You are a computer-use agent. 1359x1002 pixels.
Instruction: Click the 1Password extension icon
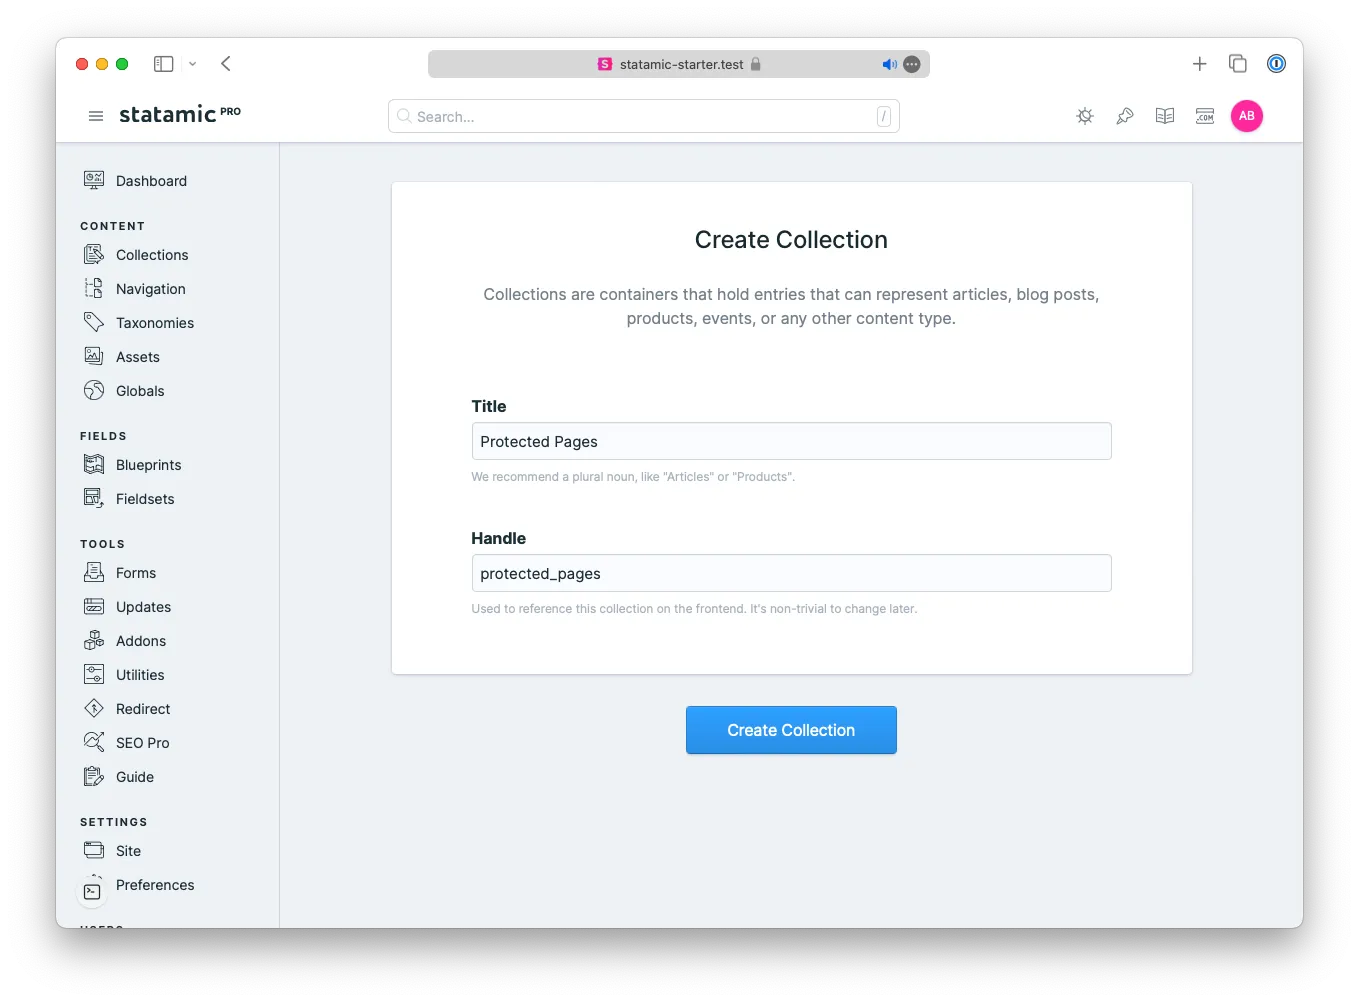click(1277, 64)
